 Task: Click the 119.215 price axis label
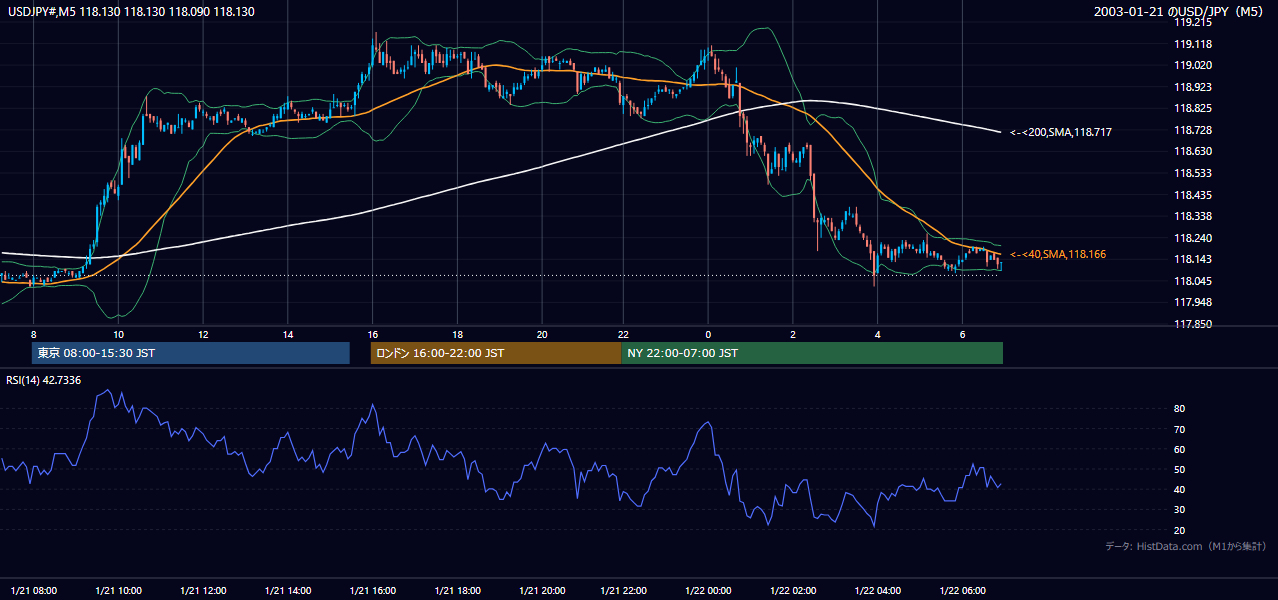click(x=1193, y=22)
